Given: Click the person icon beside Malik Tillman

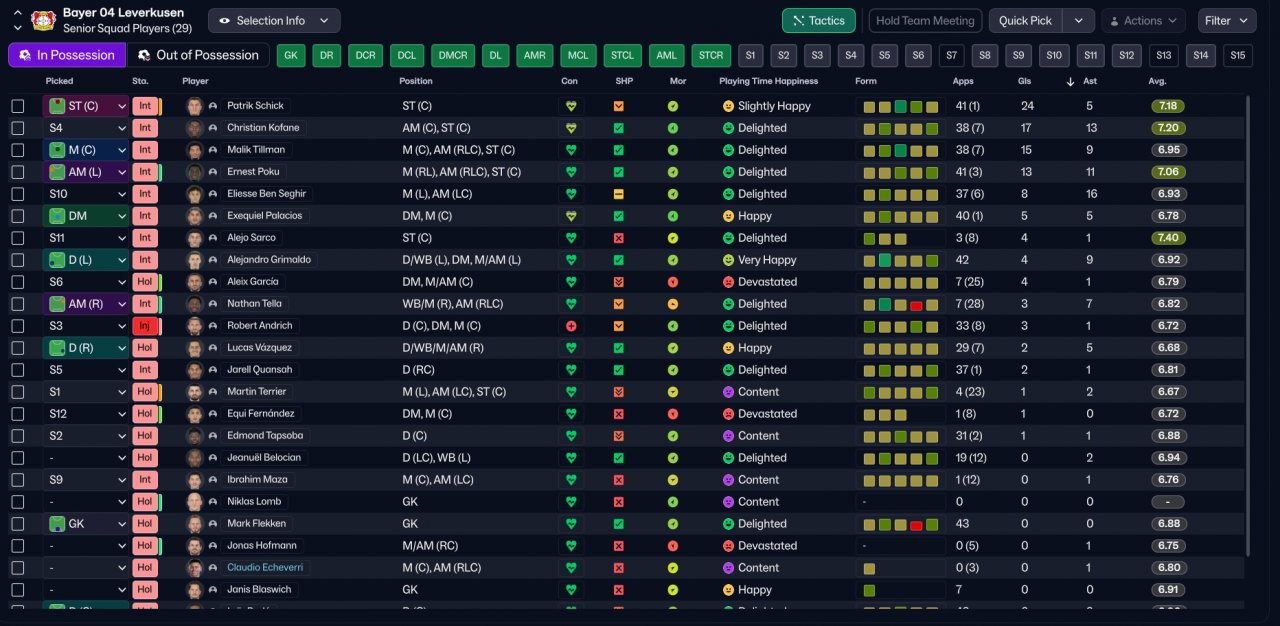Looking at the screenshot, I should click(213, 150).
